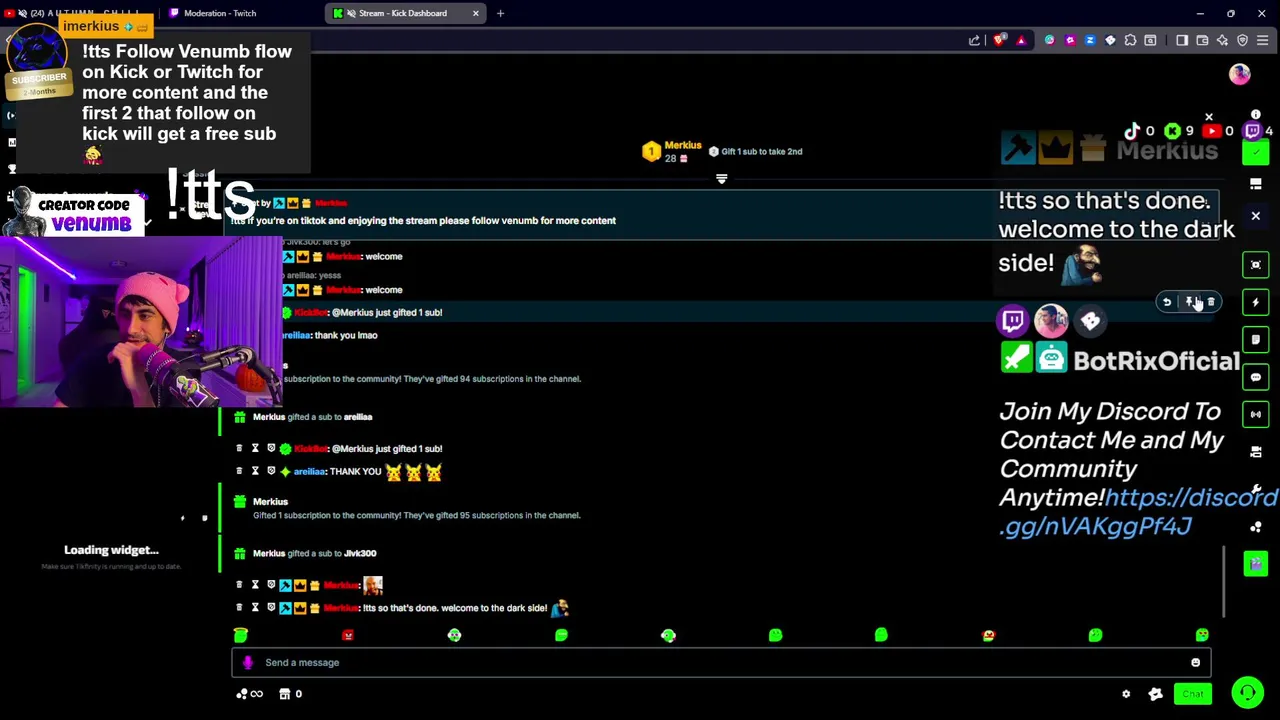The image size is (1280, 720).
Task: Collapse the leaderboard with the arrow under Merkius
Action: tap(721, 179)
